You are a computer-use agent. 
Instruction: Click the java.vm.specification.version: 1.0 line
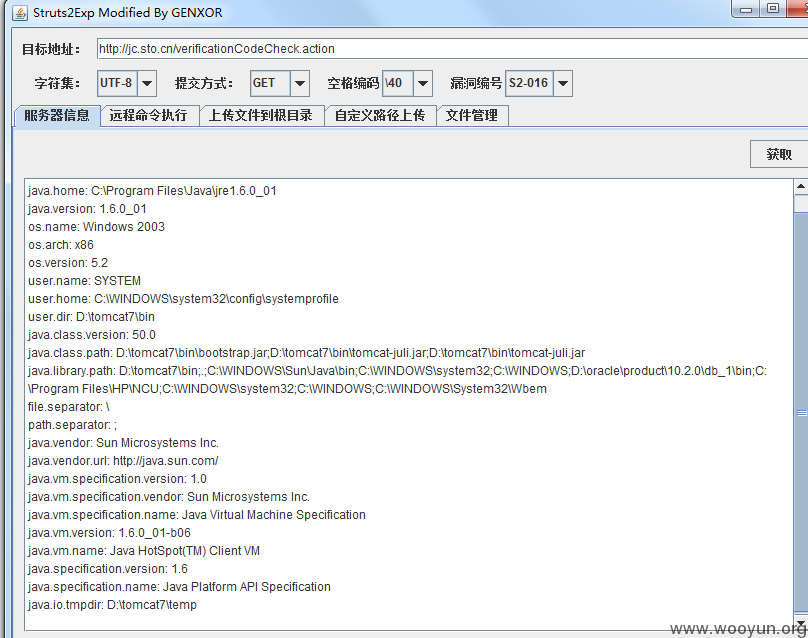click(x=117, y=479)
